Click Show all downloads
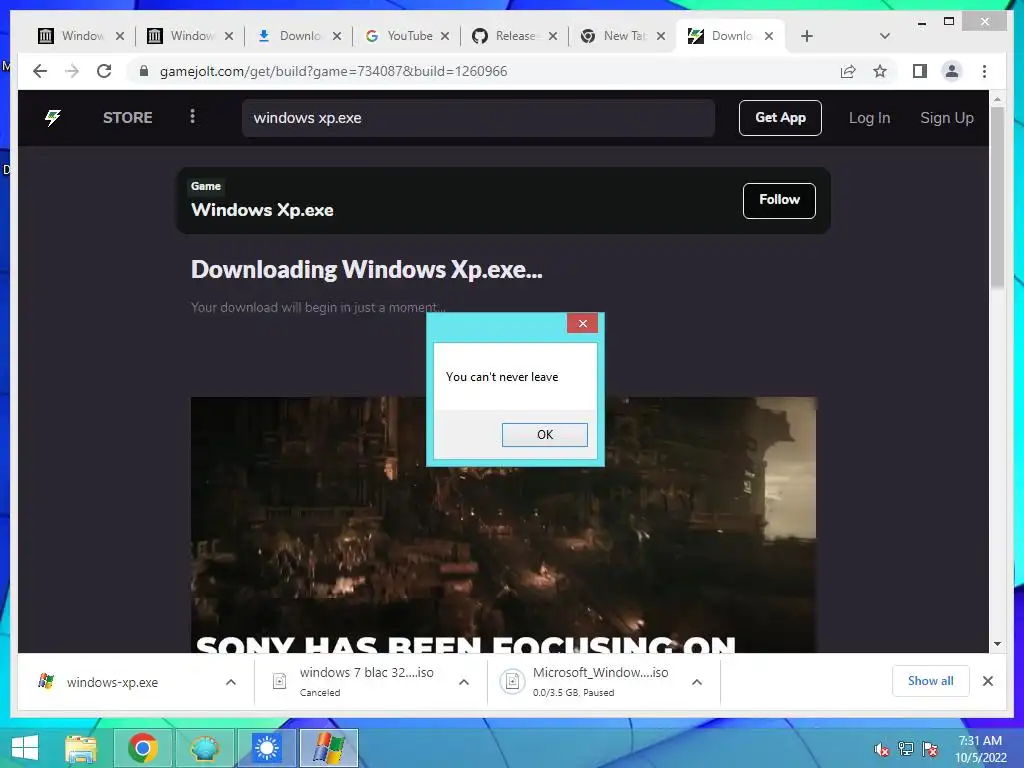Viewport: 1024px width, 768px height. click(x=931, y=681)
